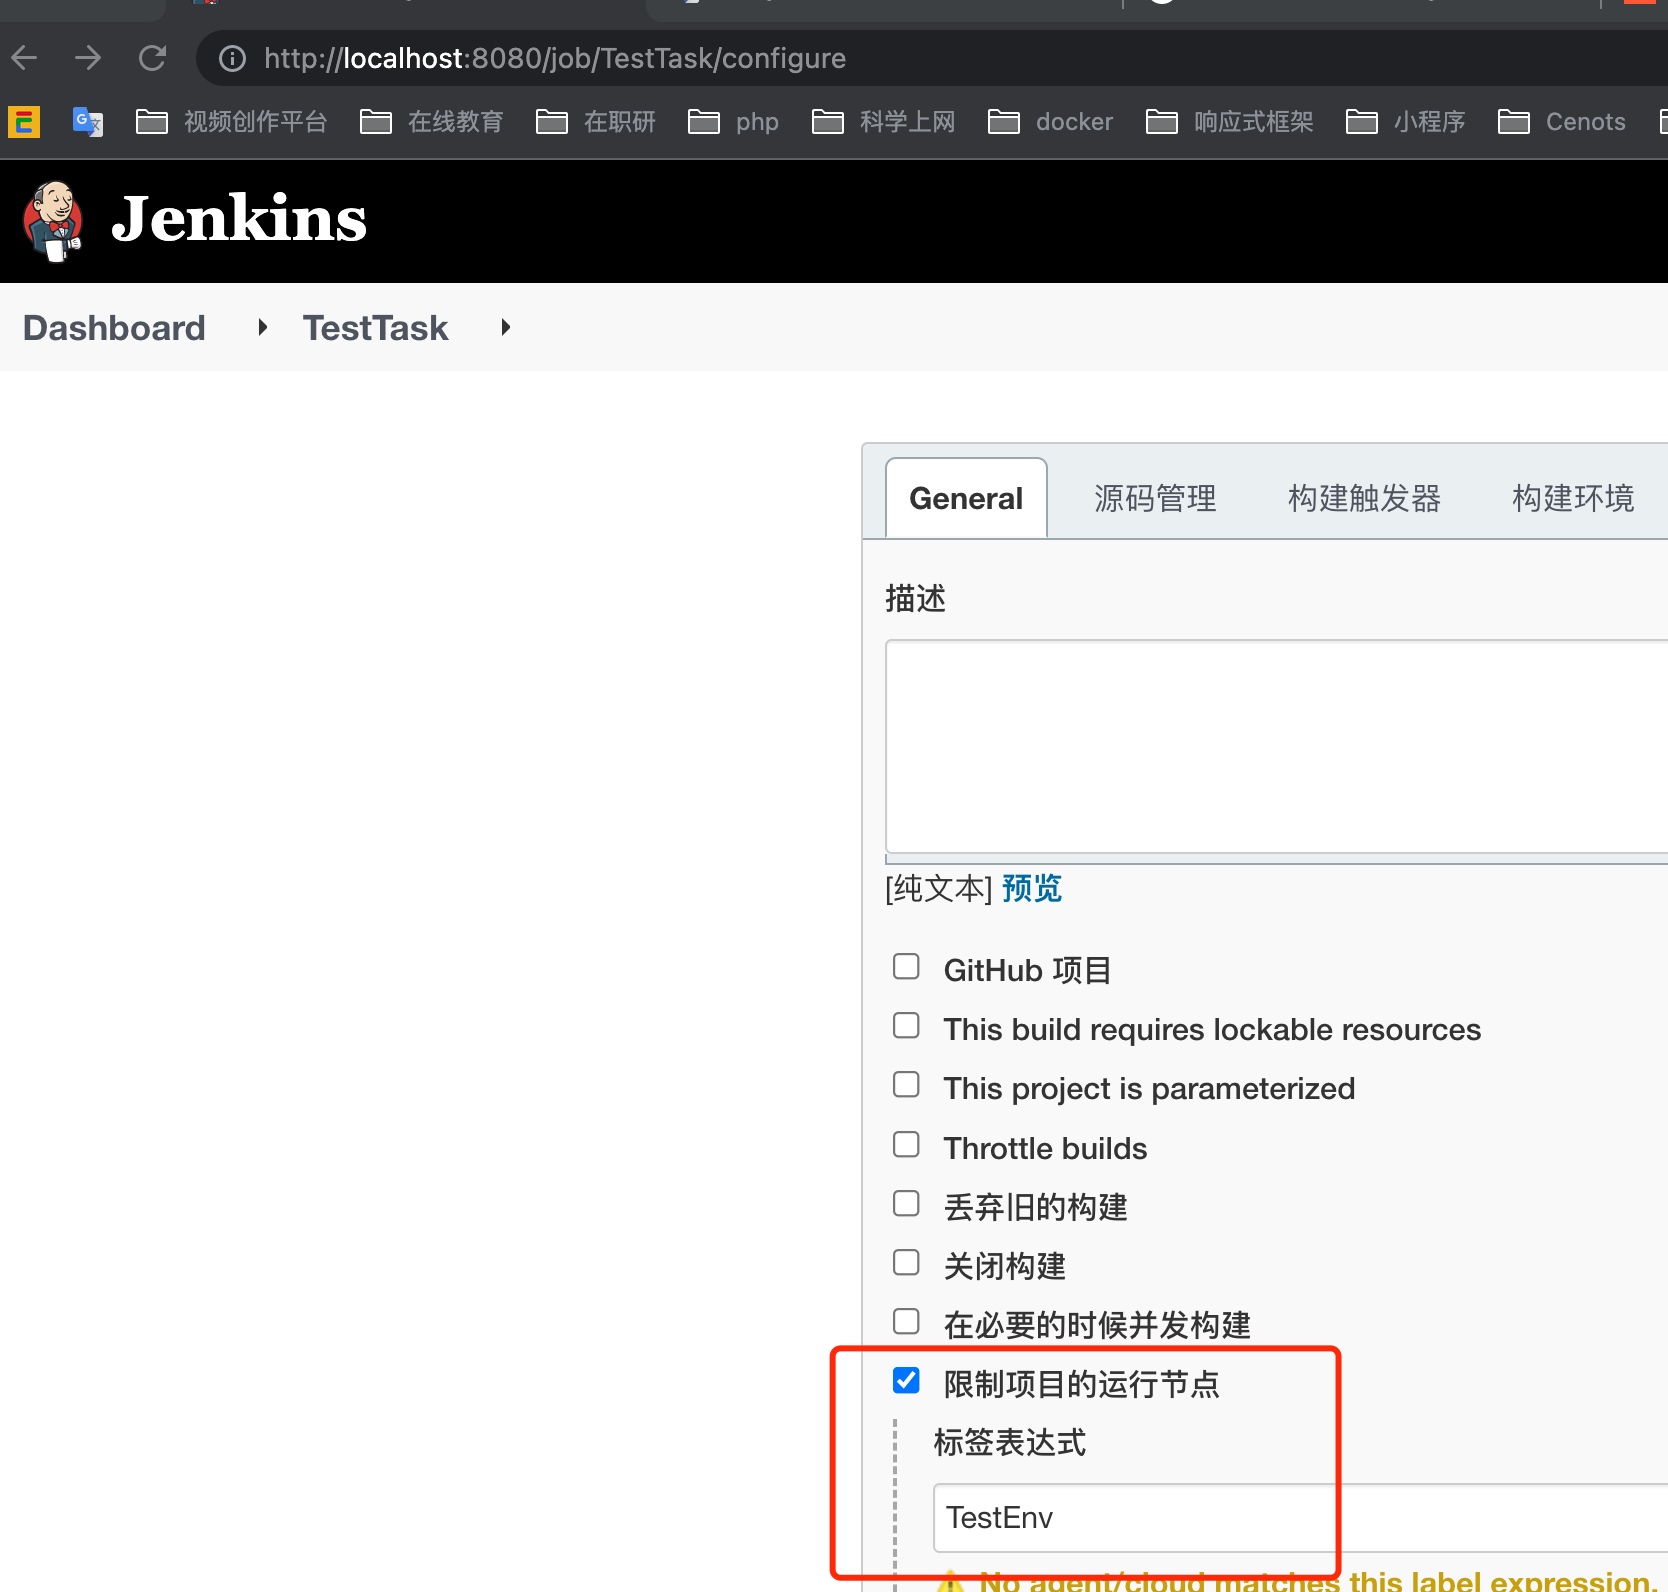Image resolution: width=1668 pixels, height=1592 pixels.
Task: Reload the page with the refresh icon
Action: 152,58
